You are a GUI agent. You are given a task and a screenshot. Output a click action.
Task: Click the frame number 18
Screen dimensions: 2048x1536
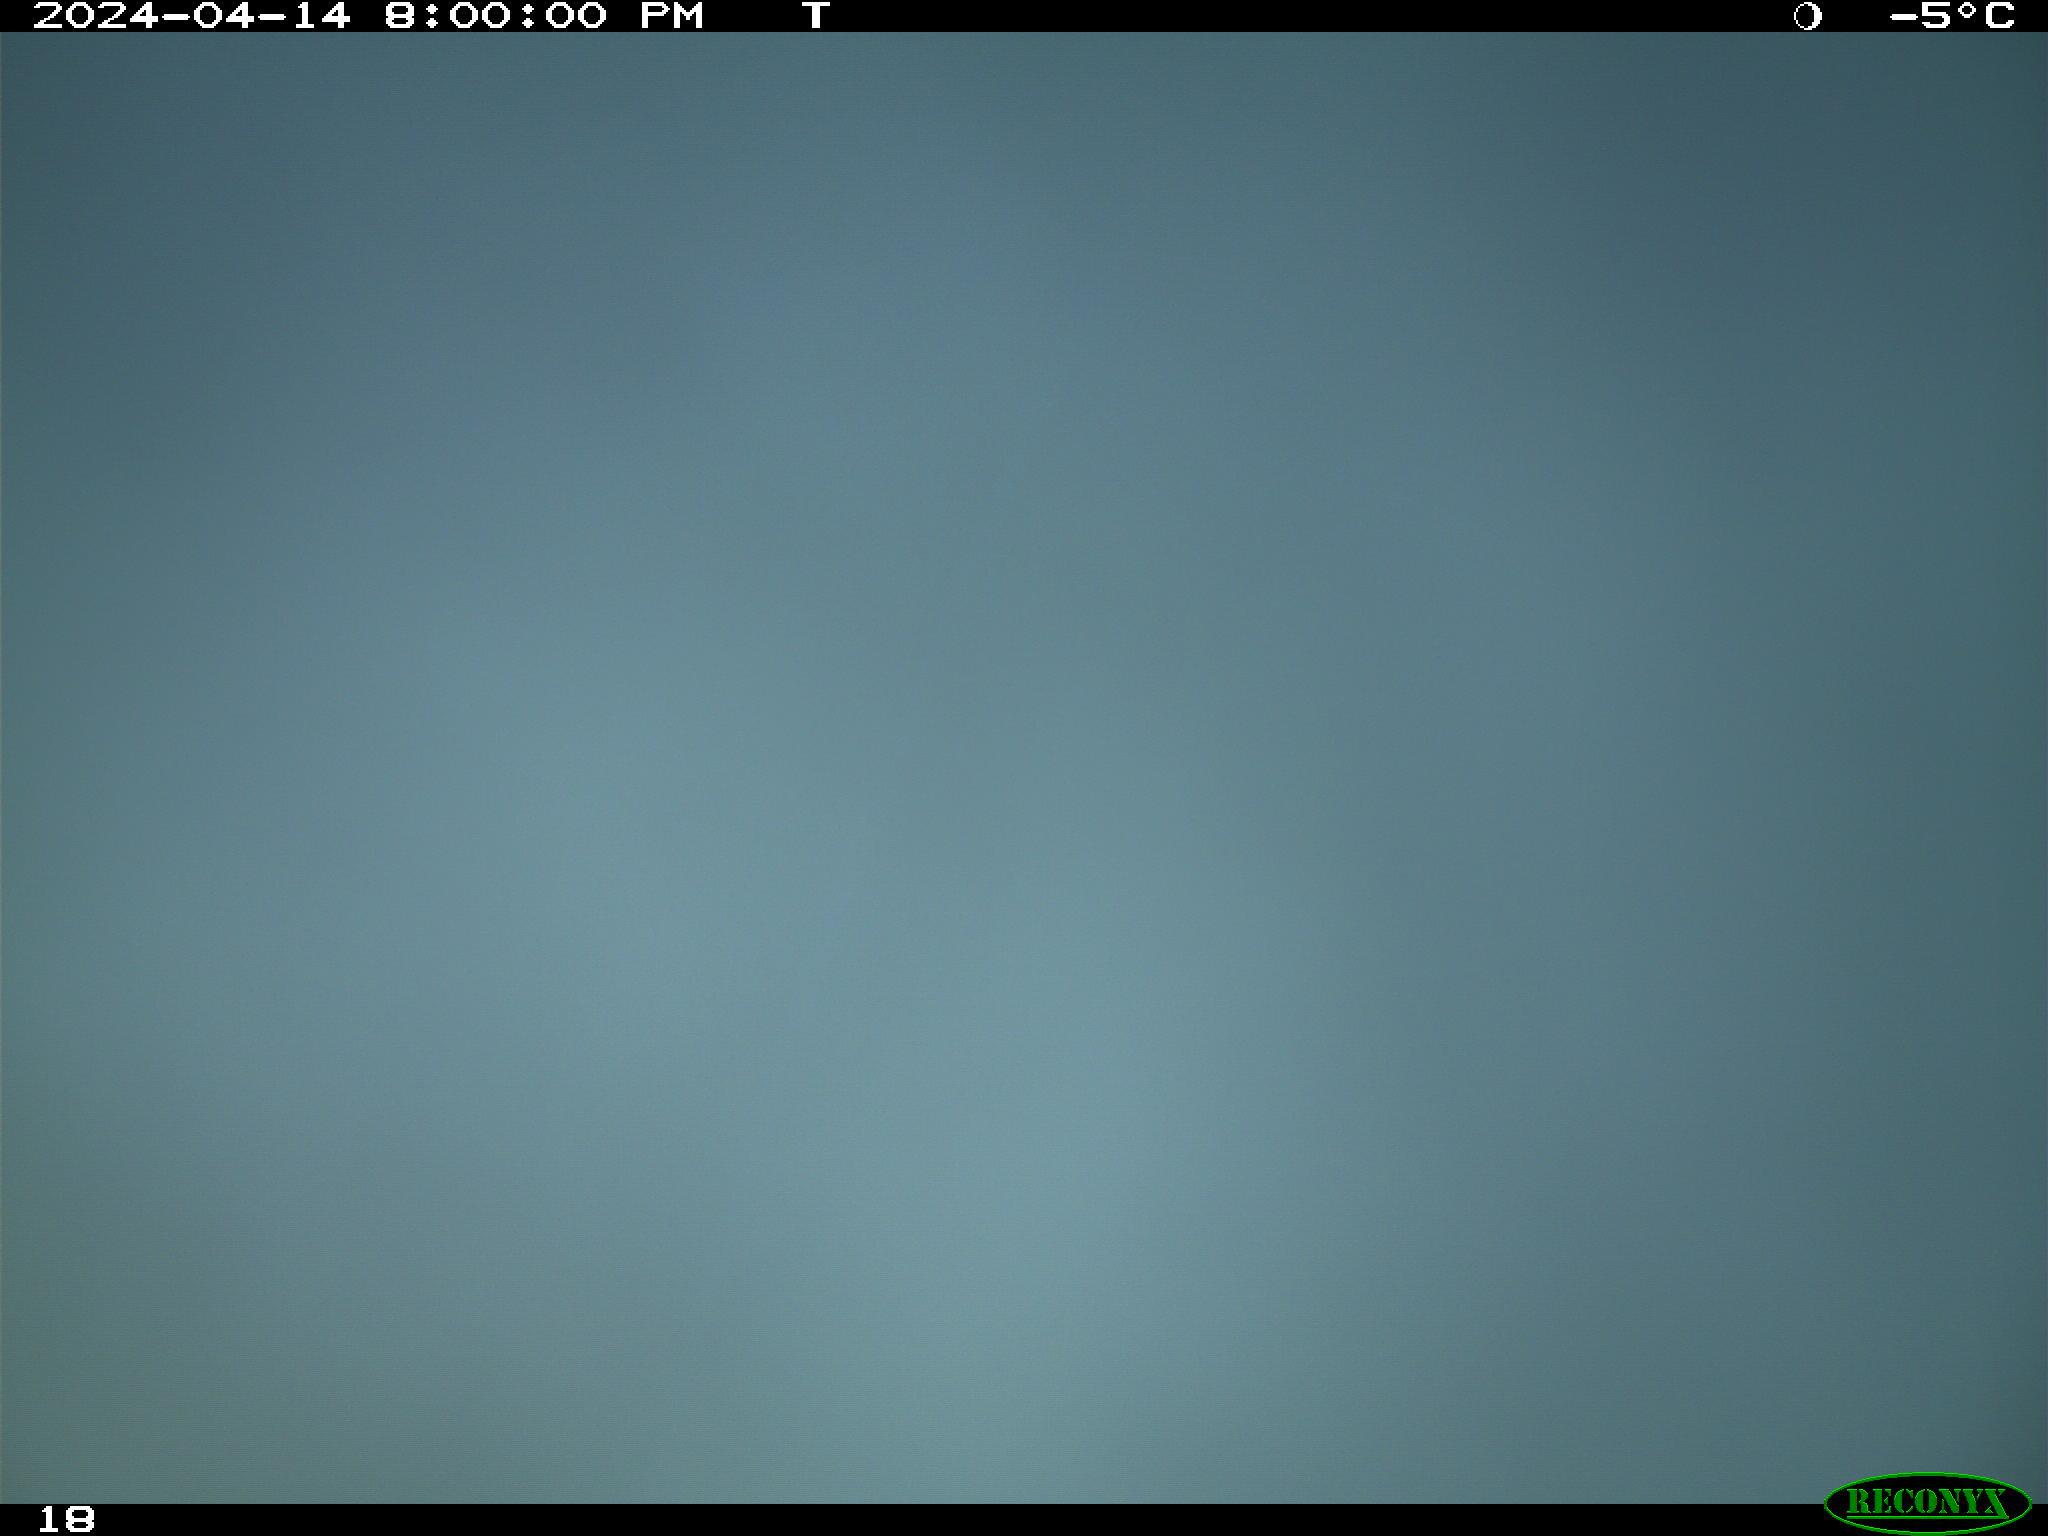[x=66, y=1520]
